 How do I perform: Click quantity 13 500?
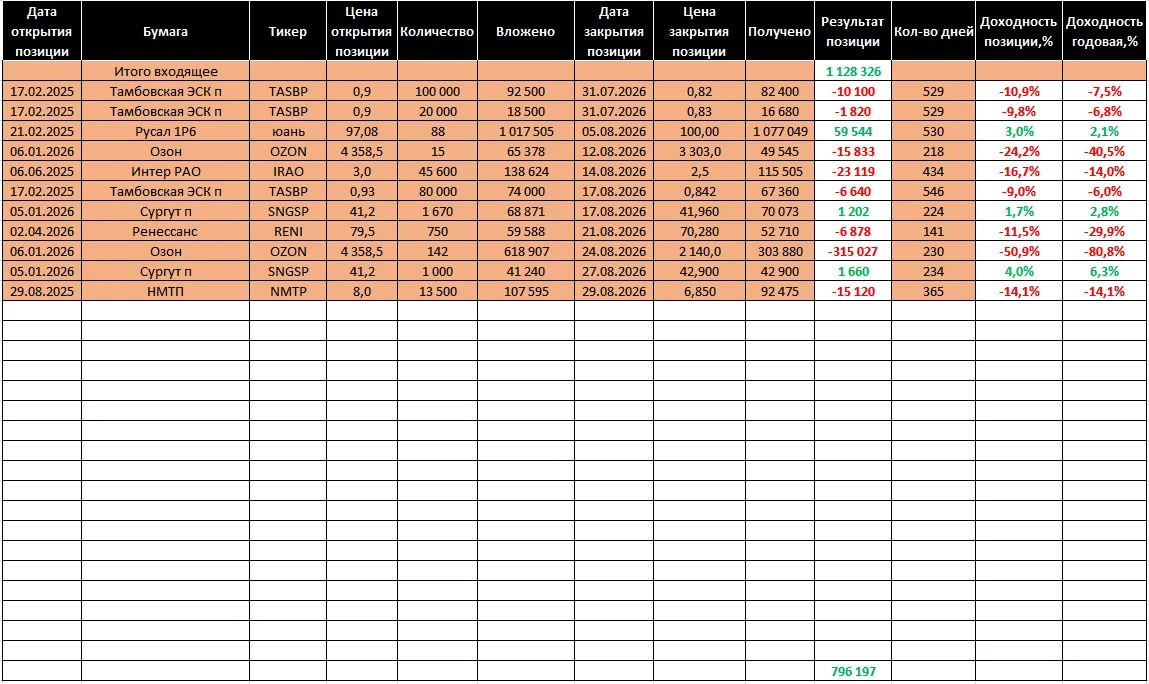click(437, 292)
